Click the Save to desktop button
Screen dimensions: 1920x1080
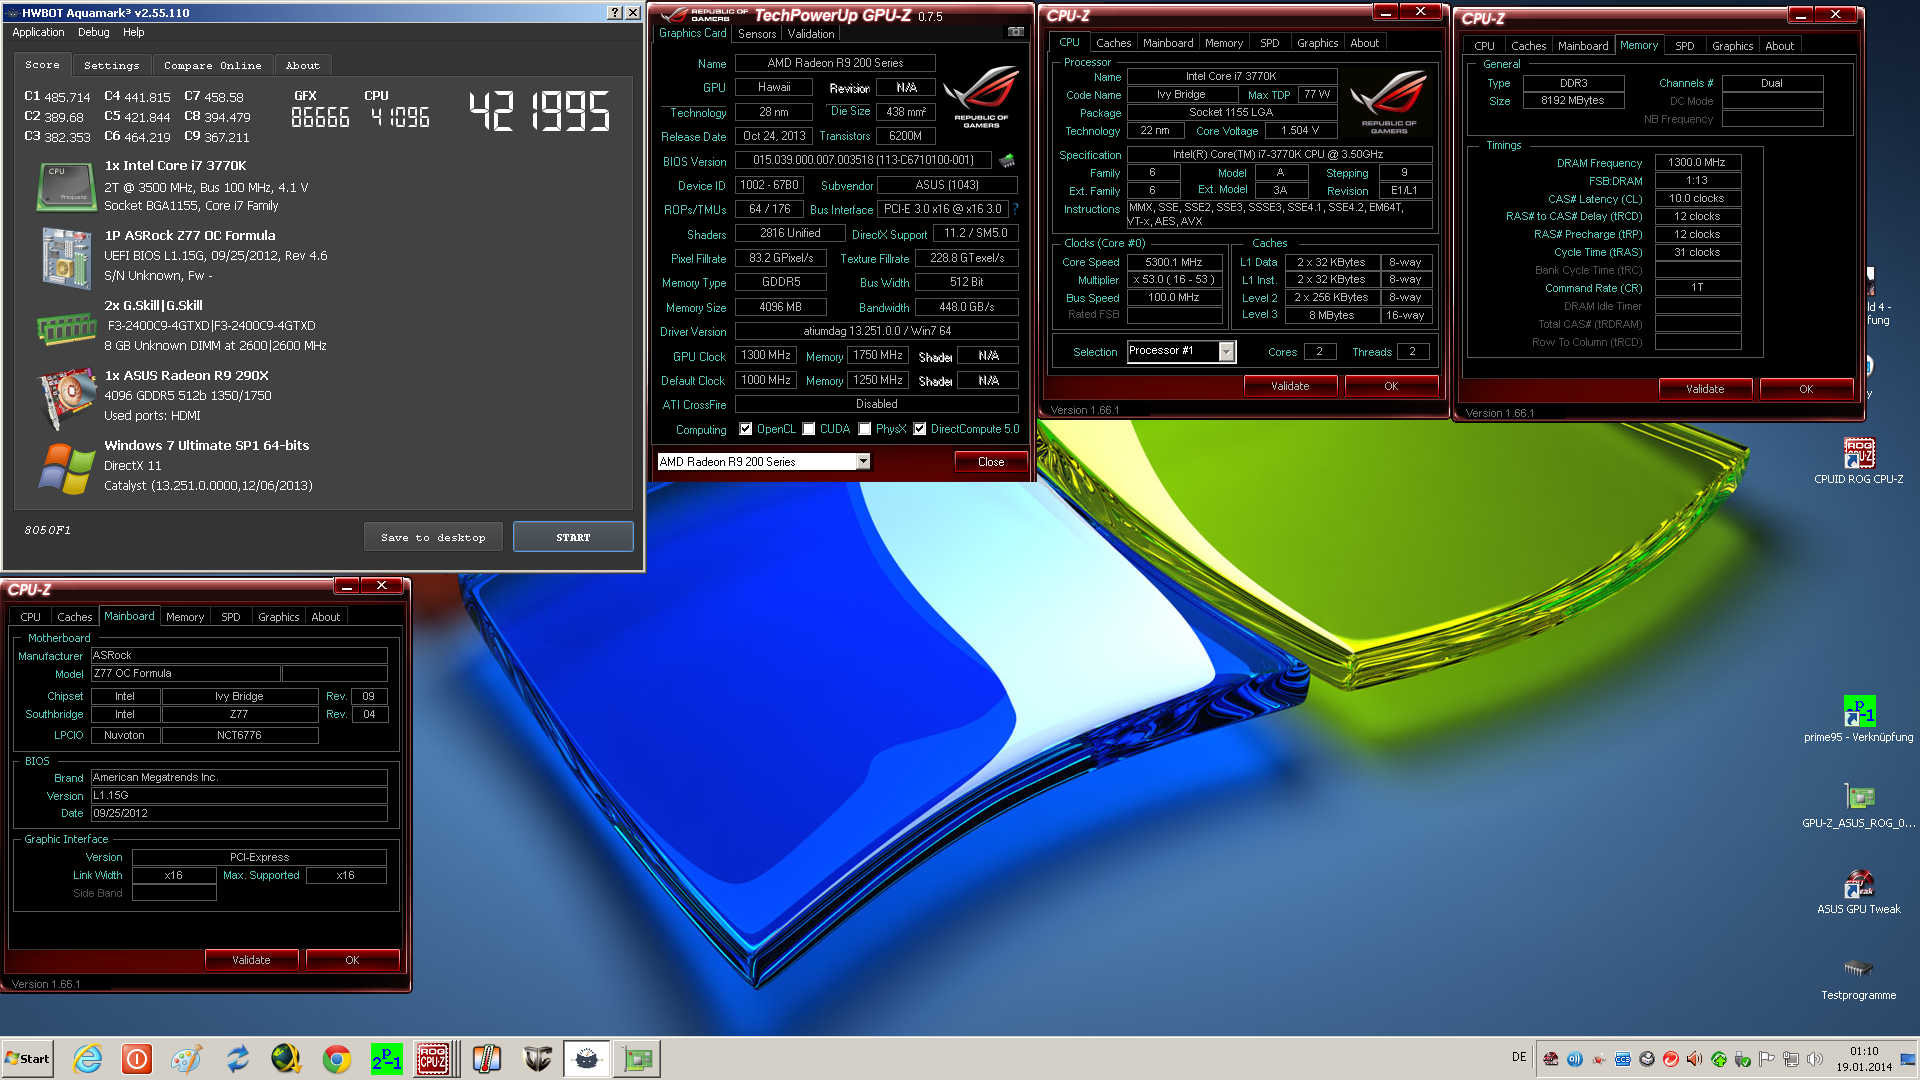point(433,537)
